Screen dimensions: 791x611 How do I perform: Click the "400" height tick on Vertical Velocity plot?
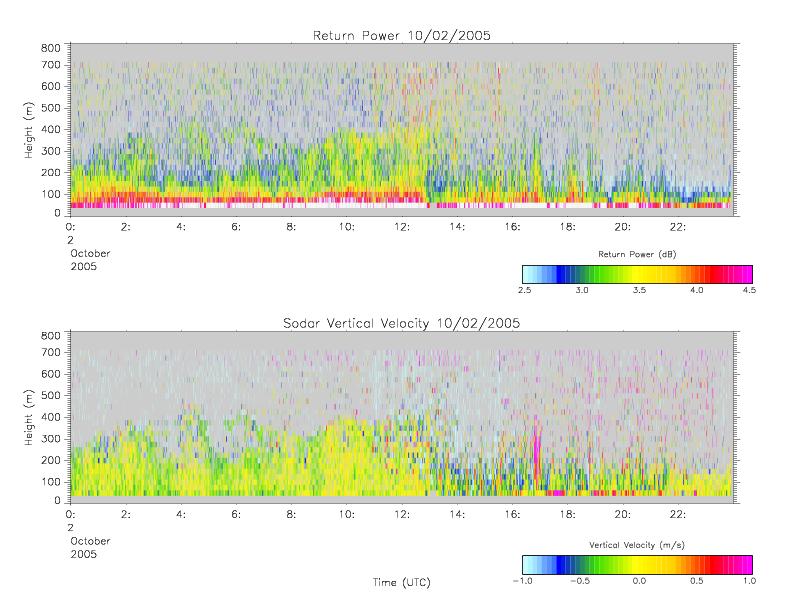[x=50, y=417]
